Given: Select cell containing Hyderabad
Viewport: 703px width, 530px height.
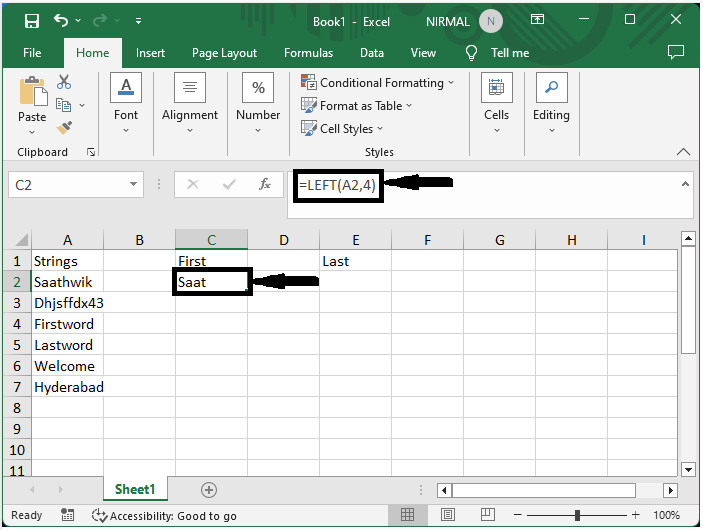Looking at the screenshot, I should (67, 387).
